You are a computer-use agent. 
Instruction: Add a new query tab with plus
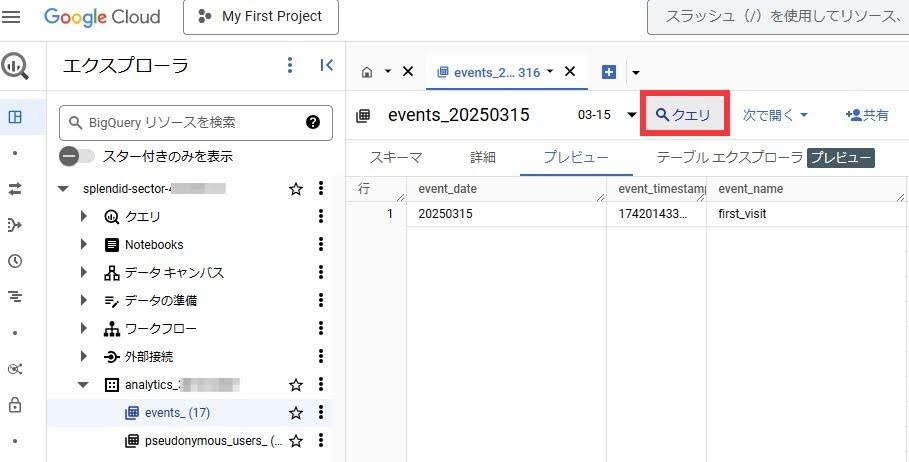pos(609,72)
